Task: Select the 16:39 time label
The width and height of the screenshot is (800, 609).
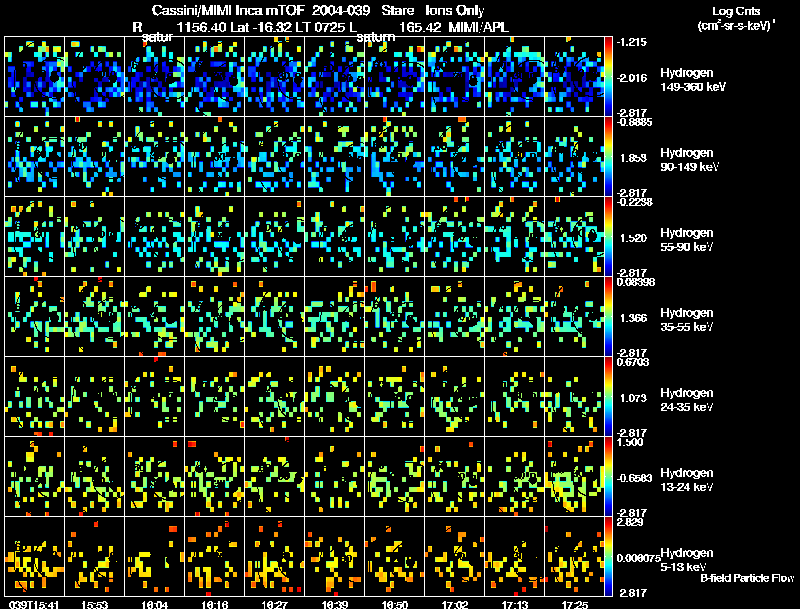Action: click(x=335, y=604)
